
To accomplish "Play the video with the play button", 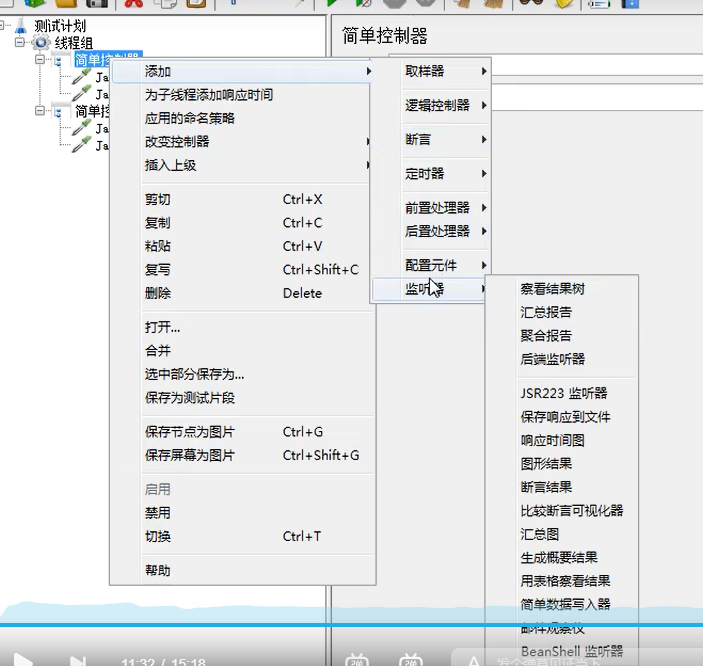I will click(x=22, y=660).
